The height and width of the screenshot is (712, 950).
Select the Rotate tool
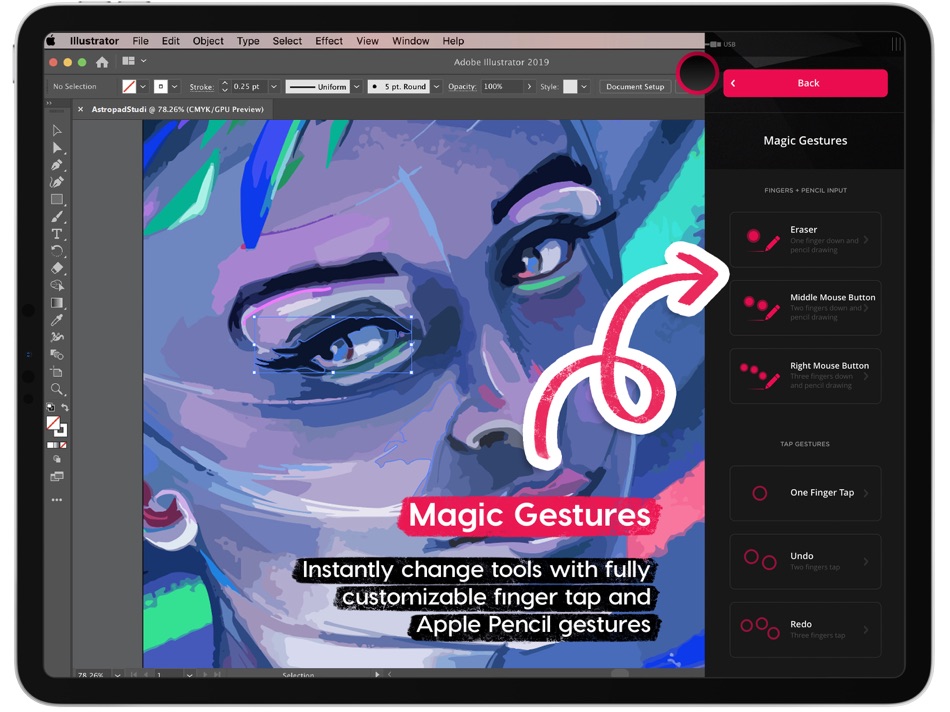[57, 251]
